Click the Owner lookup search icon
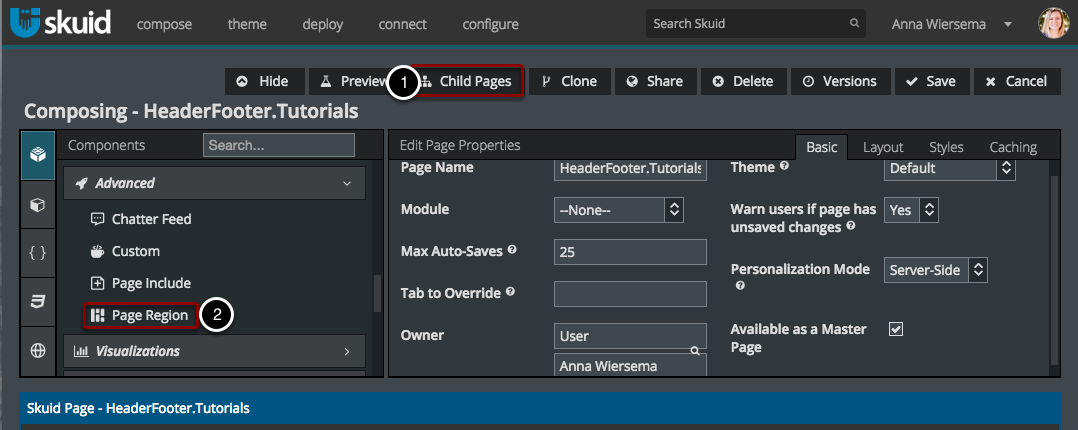Screen dimensions: 1078x430 coord(695,351)
